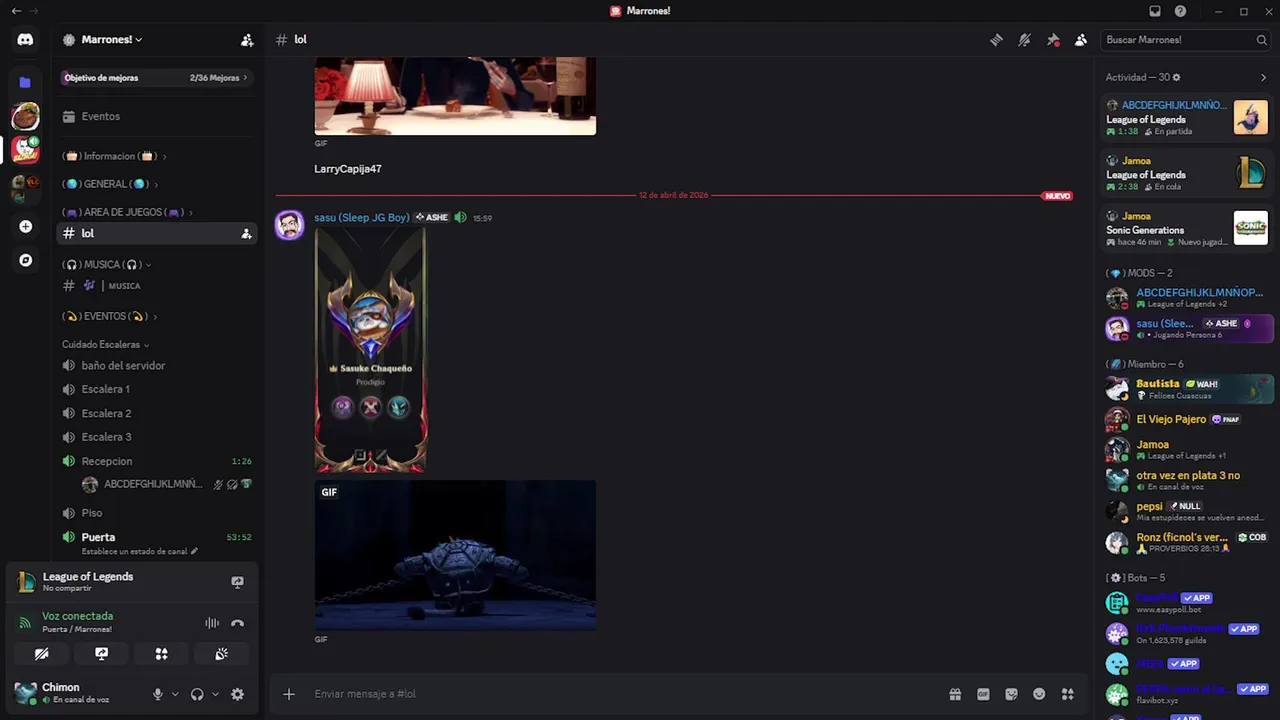Select the #lol text channel
Screen dimensions: 1280x720
click(x=155, y=233)
